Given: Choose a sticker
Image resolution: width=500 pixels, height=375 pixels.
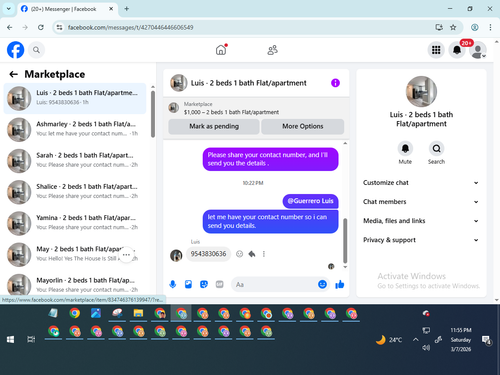Looking at the screenshot, I should pos(204,284).
